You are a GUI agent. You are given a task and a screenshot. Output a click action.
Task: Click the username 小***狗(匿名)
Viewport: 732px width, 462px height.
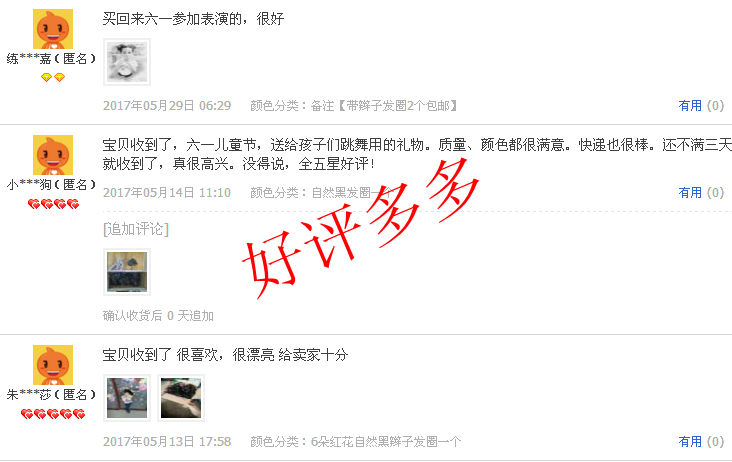point(51,185)
